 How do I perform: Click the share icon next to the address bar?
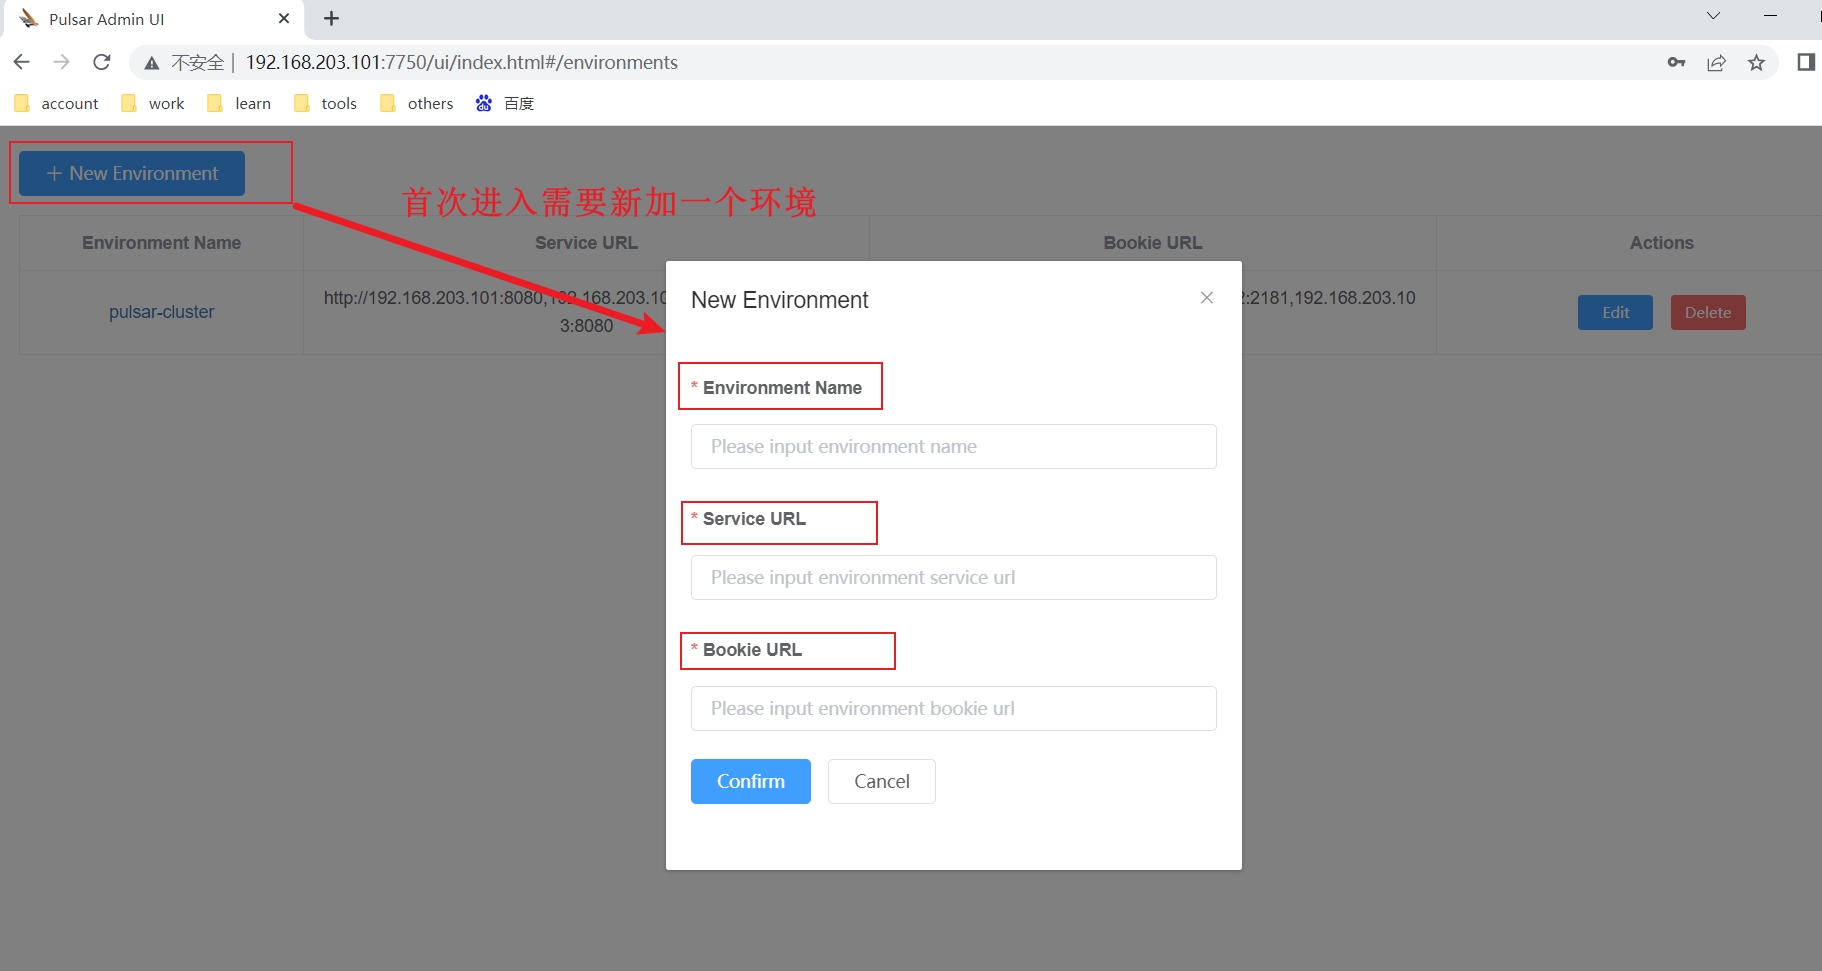pos(1717,62)
